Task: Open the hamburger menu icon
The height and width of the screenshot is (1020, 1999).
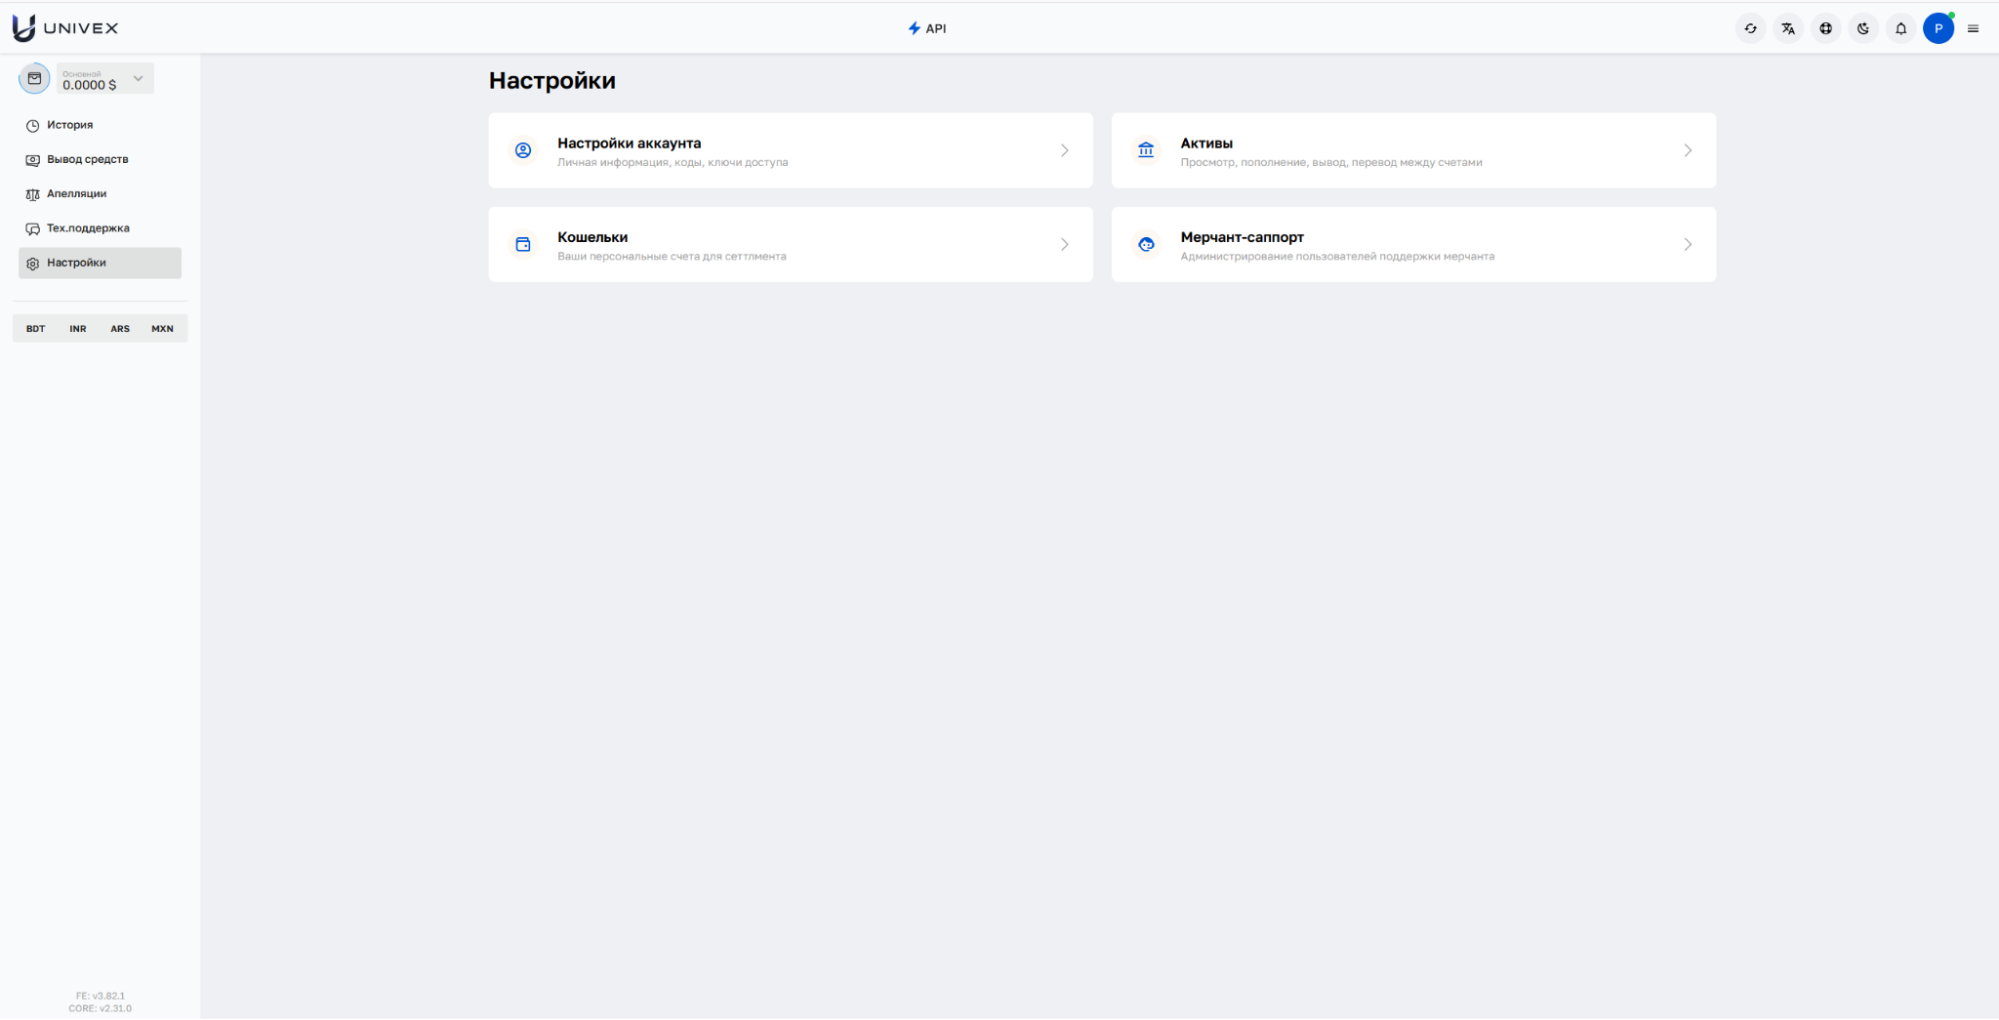Action: (1973, 29)
